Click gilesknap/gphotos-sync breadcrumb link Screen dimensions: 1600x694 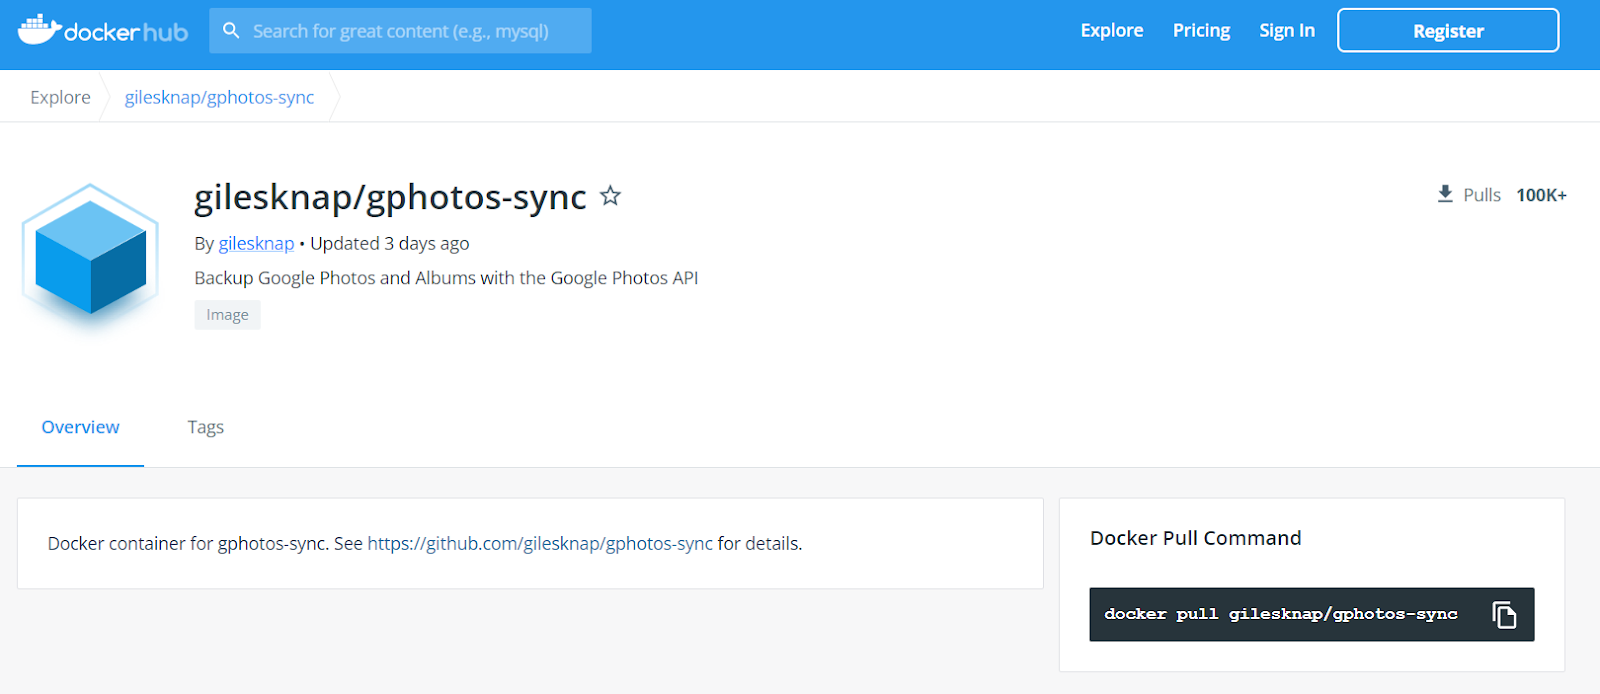(x=219, y=97)
